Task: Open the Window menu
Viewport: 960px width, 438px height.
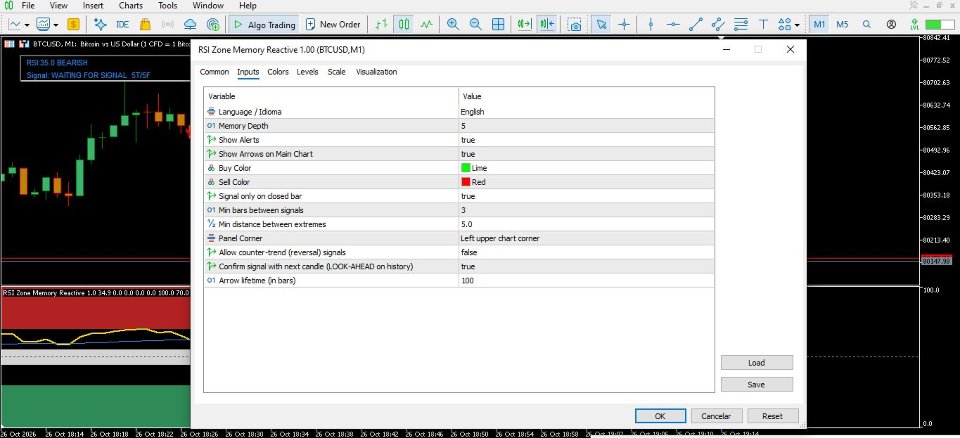Action: 208,6
